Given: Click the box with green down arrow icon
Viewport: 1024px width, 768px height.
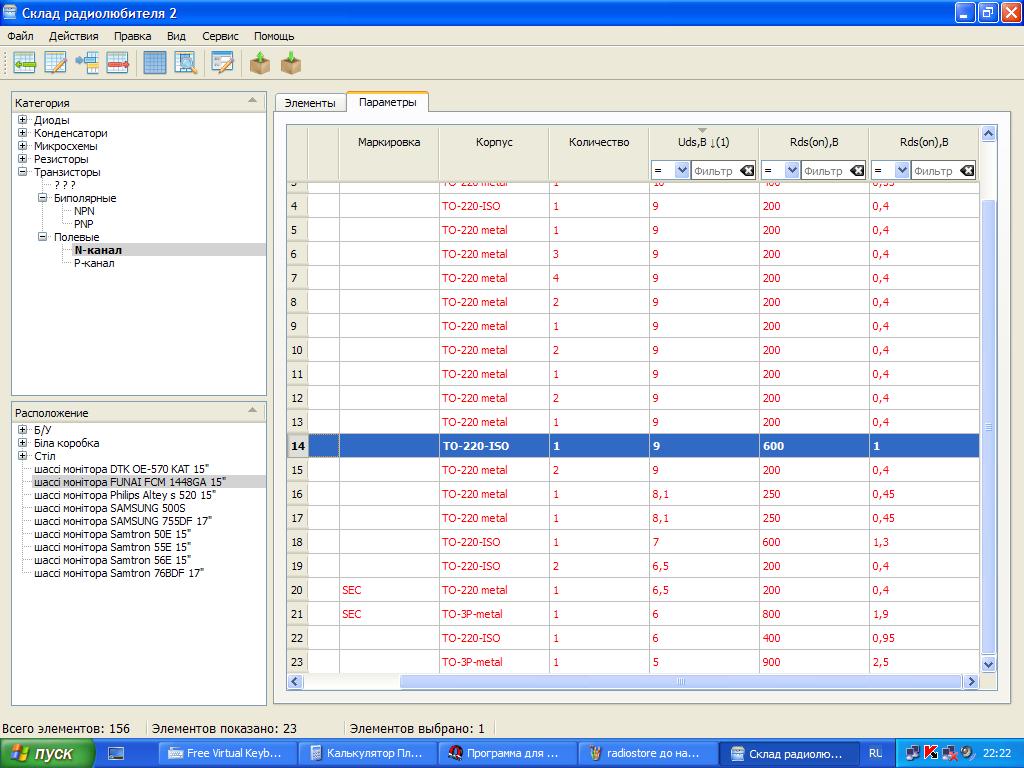Looking at the screenshot, I should (291, 63).
